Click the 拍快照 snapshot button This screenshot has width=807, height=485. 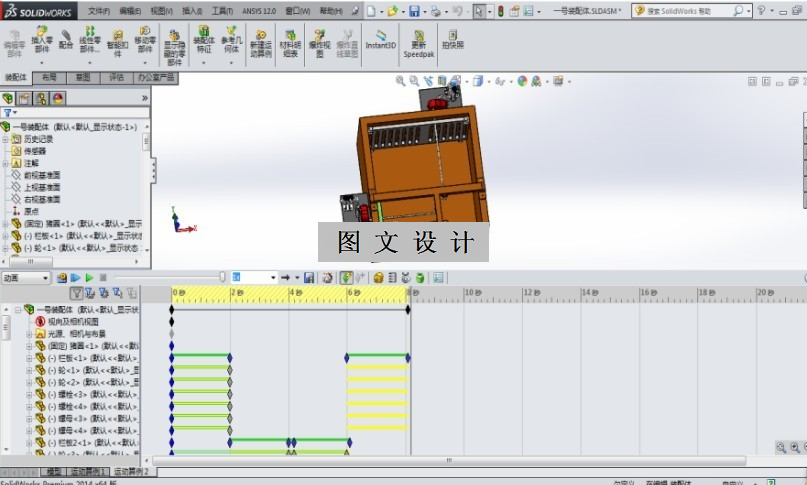coord(453,40)
